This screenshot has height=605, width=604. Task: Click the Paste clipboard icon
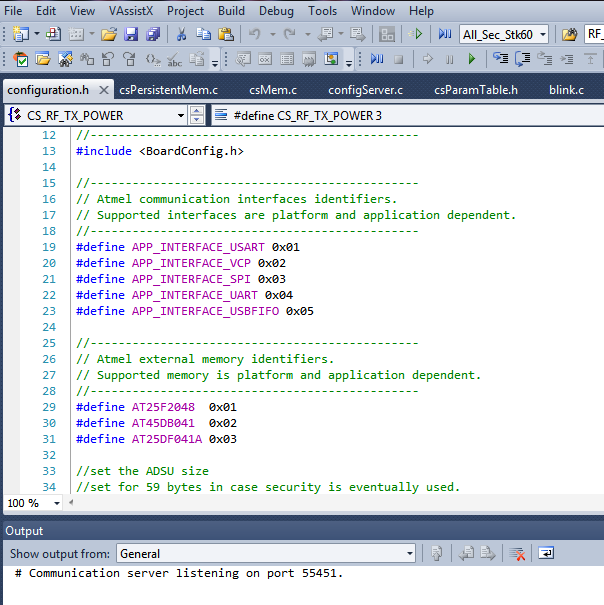point(224,34)
